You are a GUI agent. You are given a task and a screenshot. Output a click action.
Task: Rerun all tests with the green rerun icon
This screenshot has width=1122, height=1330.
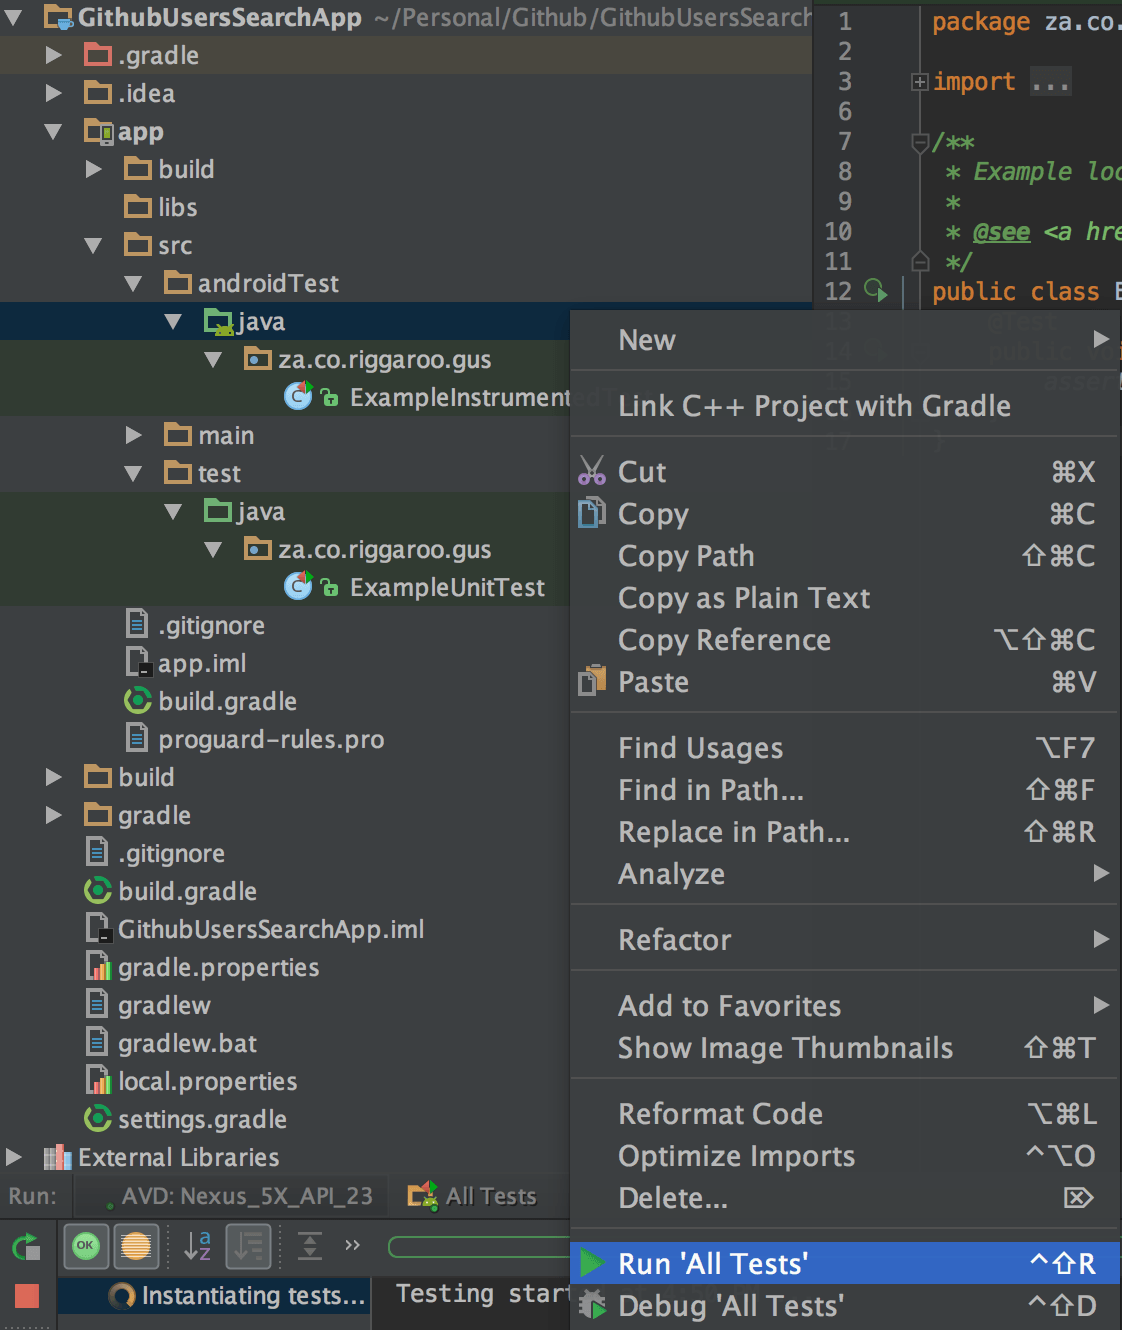coord(25,1247)
